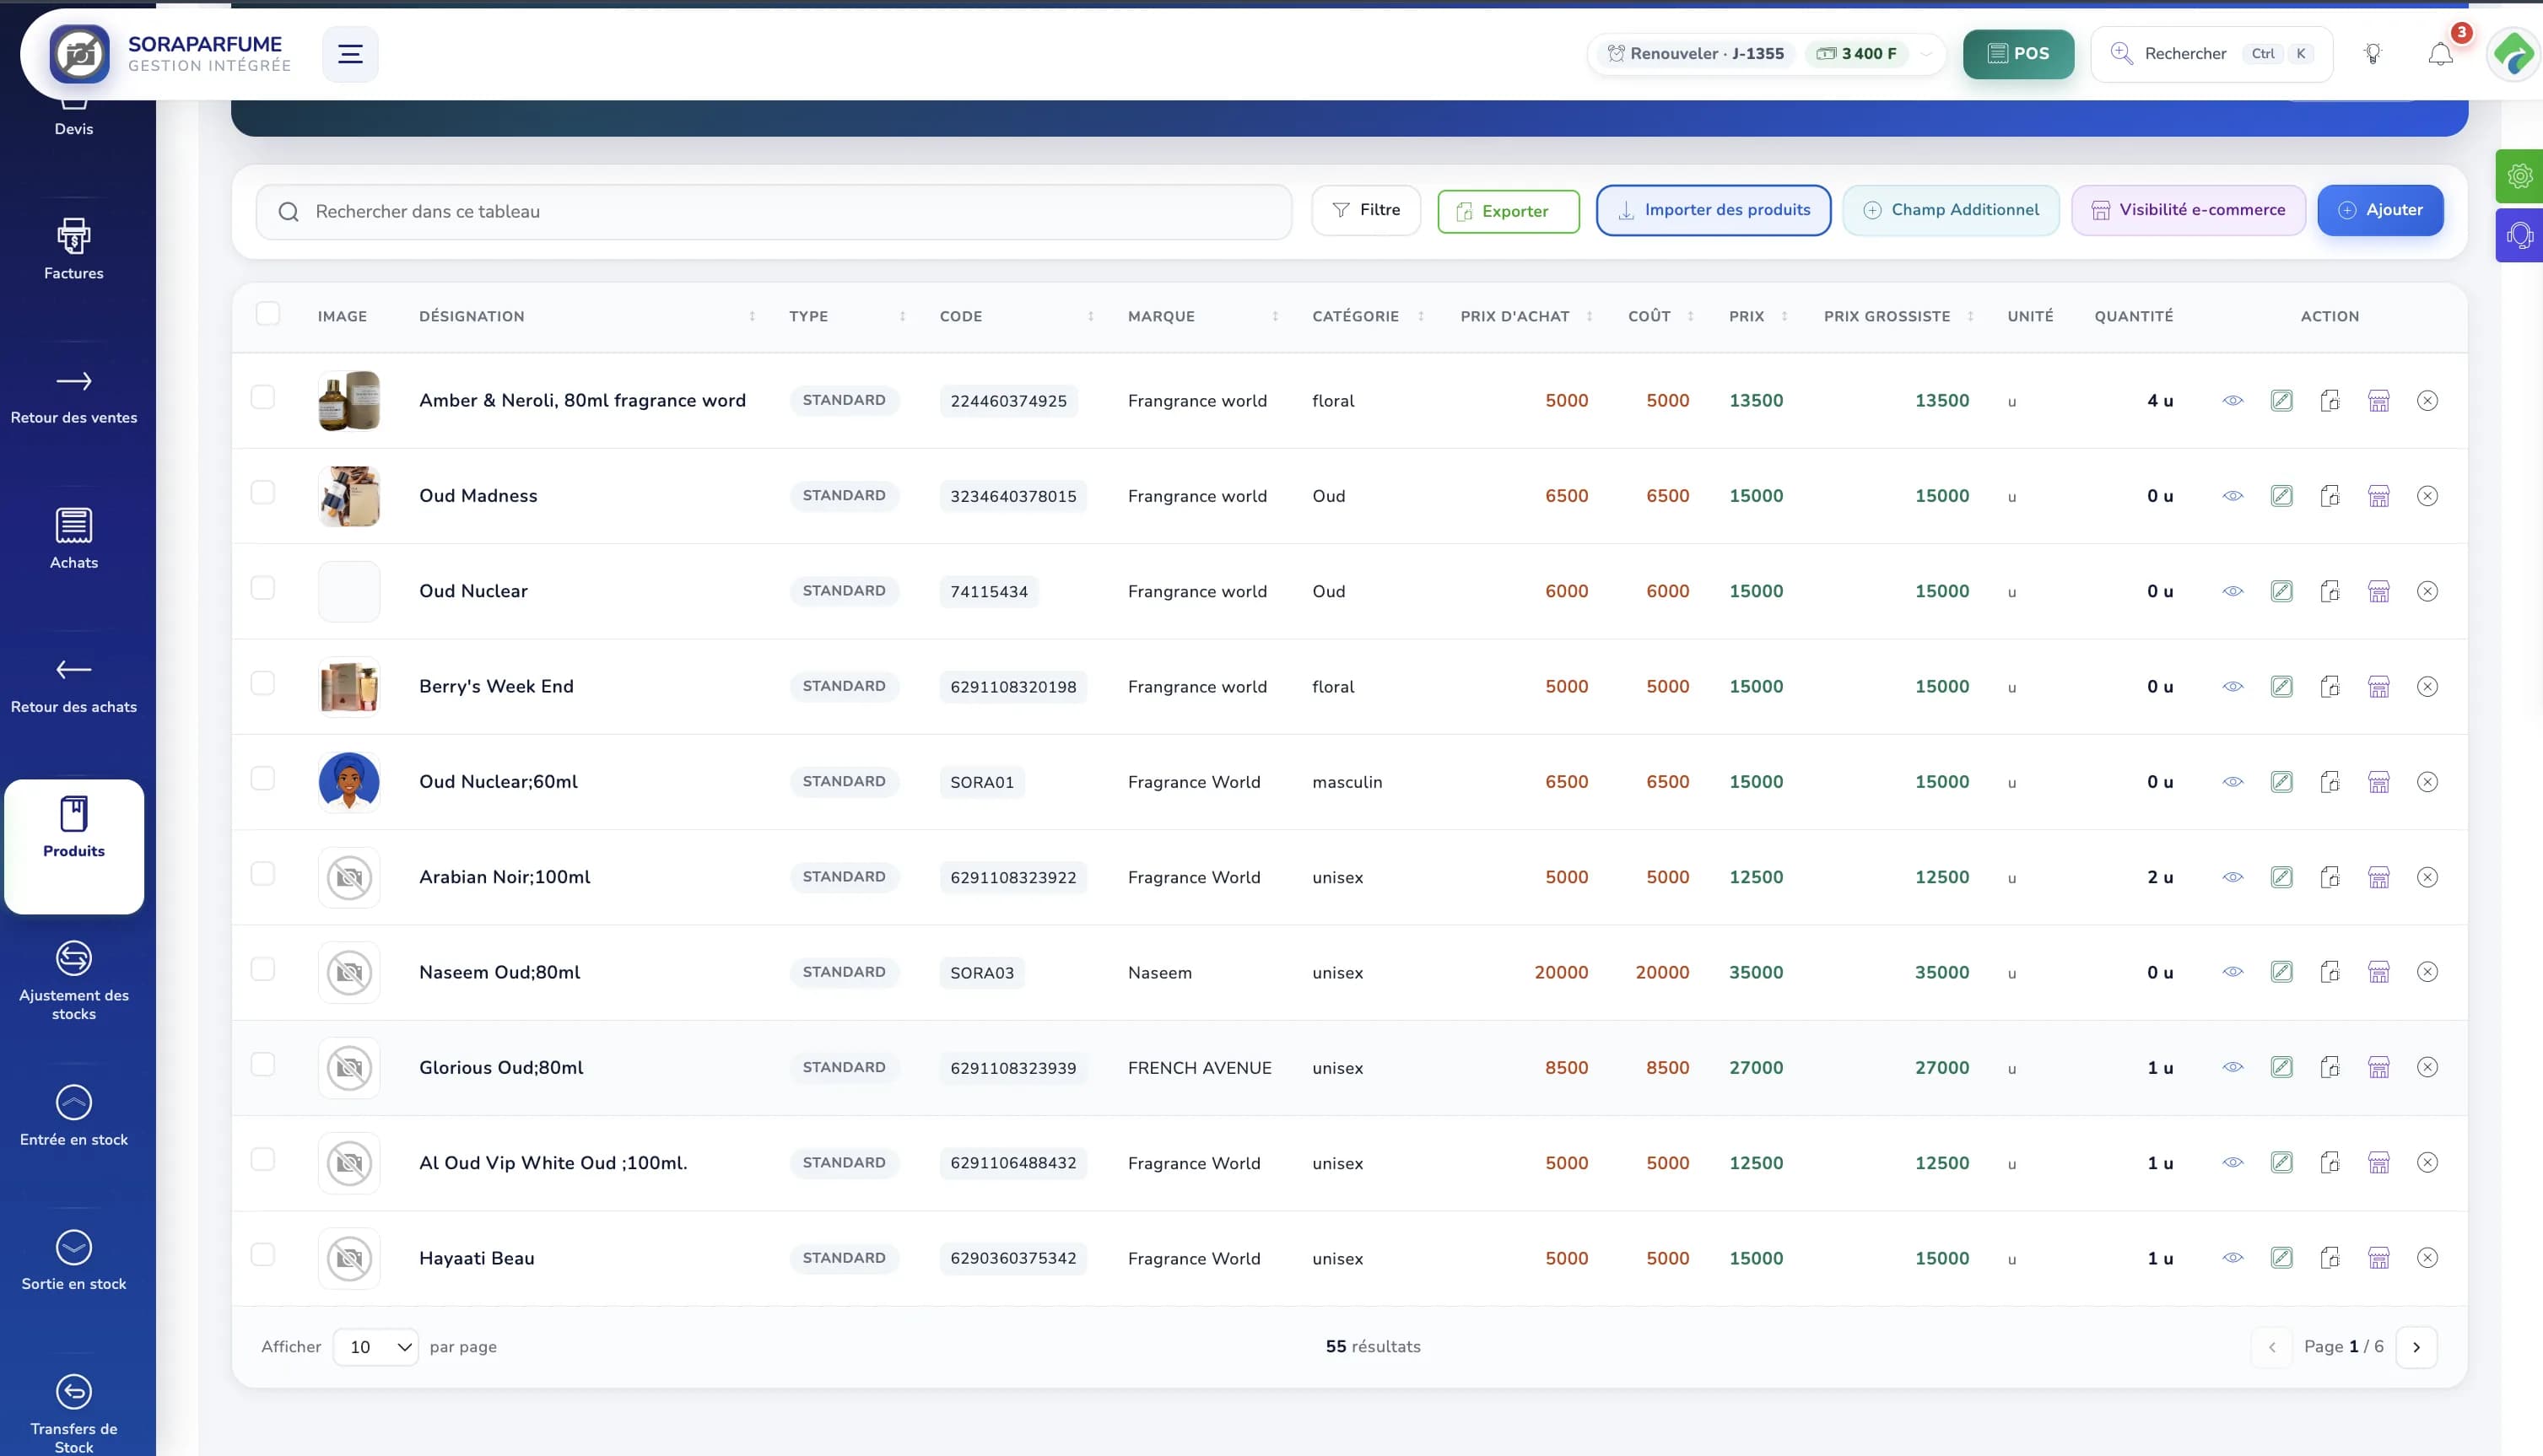Sort by the Coût column arrows
The height and width of the screenshot is (1456, 2543).
[x=1690, y=317]
